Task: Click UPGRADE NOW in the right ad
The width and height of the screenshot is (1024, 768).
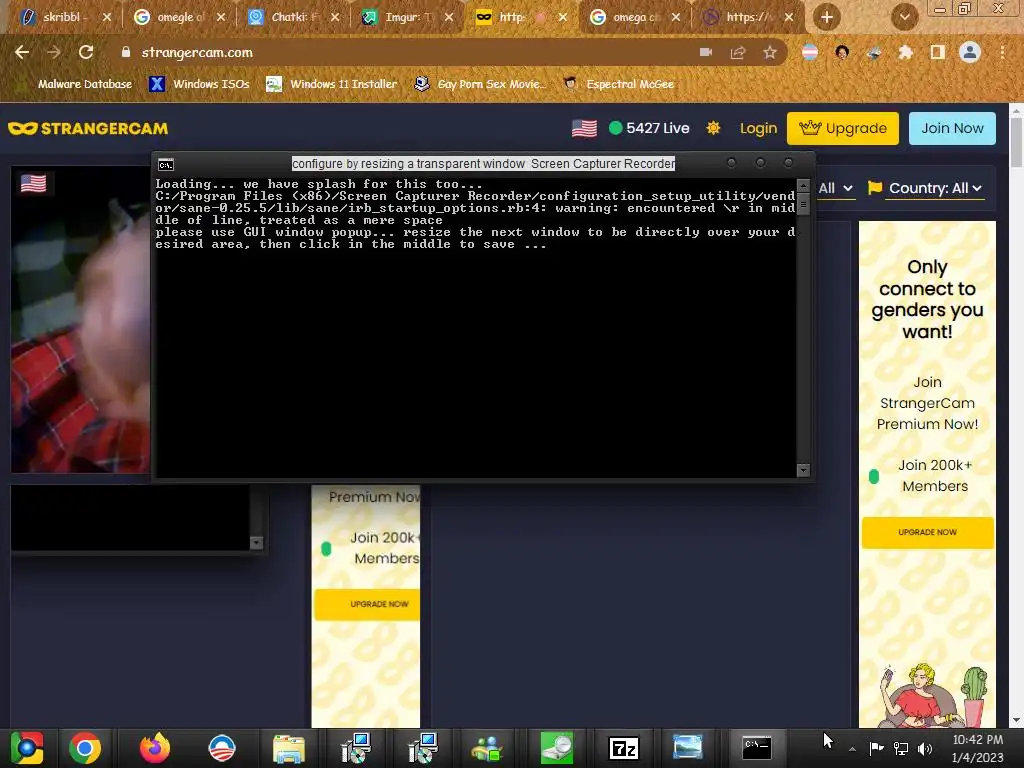Action: pyautogui.click(x=927, y=532)
